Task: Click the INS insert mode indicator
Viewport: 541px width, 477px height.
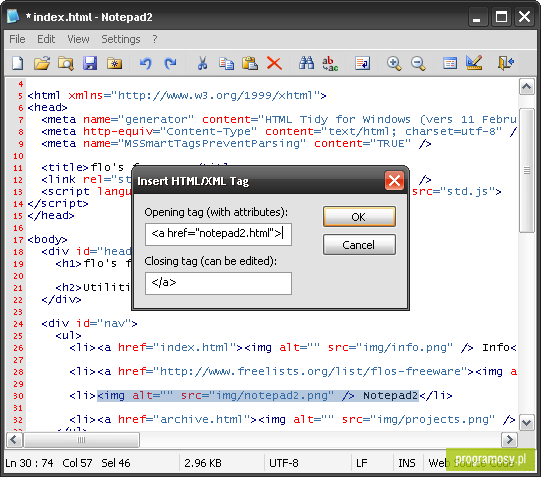Action: point(407,463)
